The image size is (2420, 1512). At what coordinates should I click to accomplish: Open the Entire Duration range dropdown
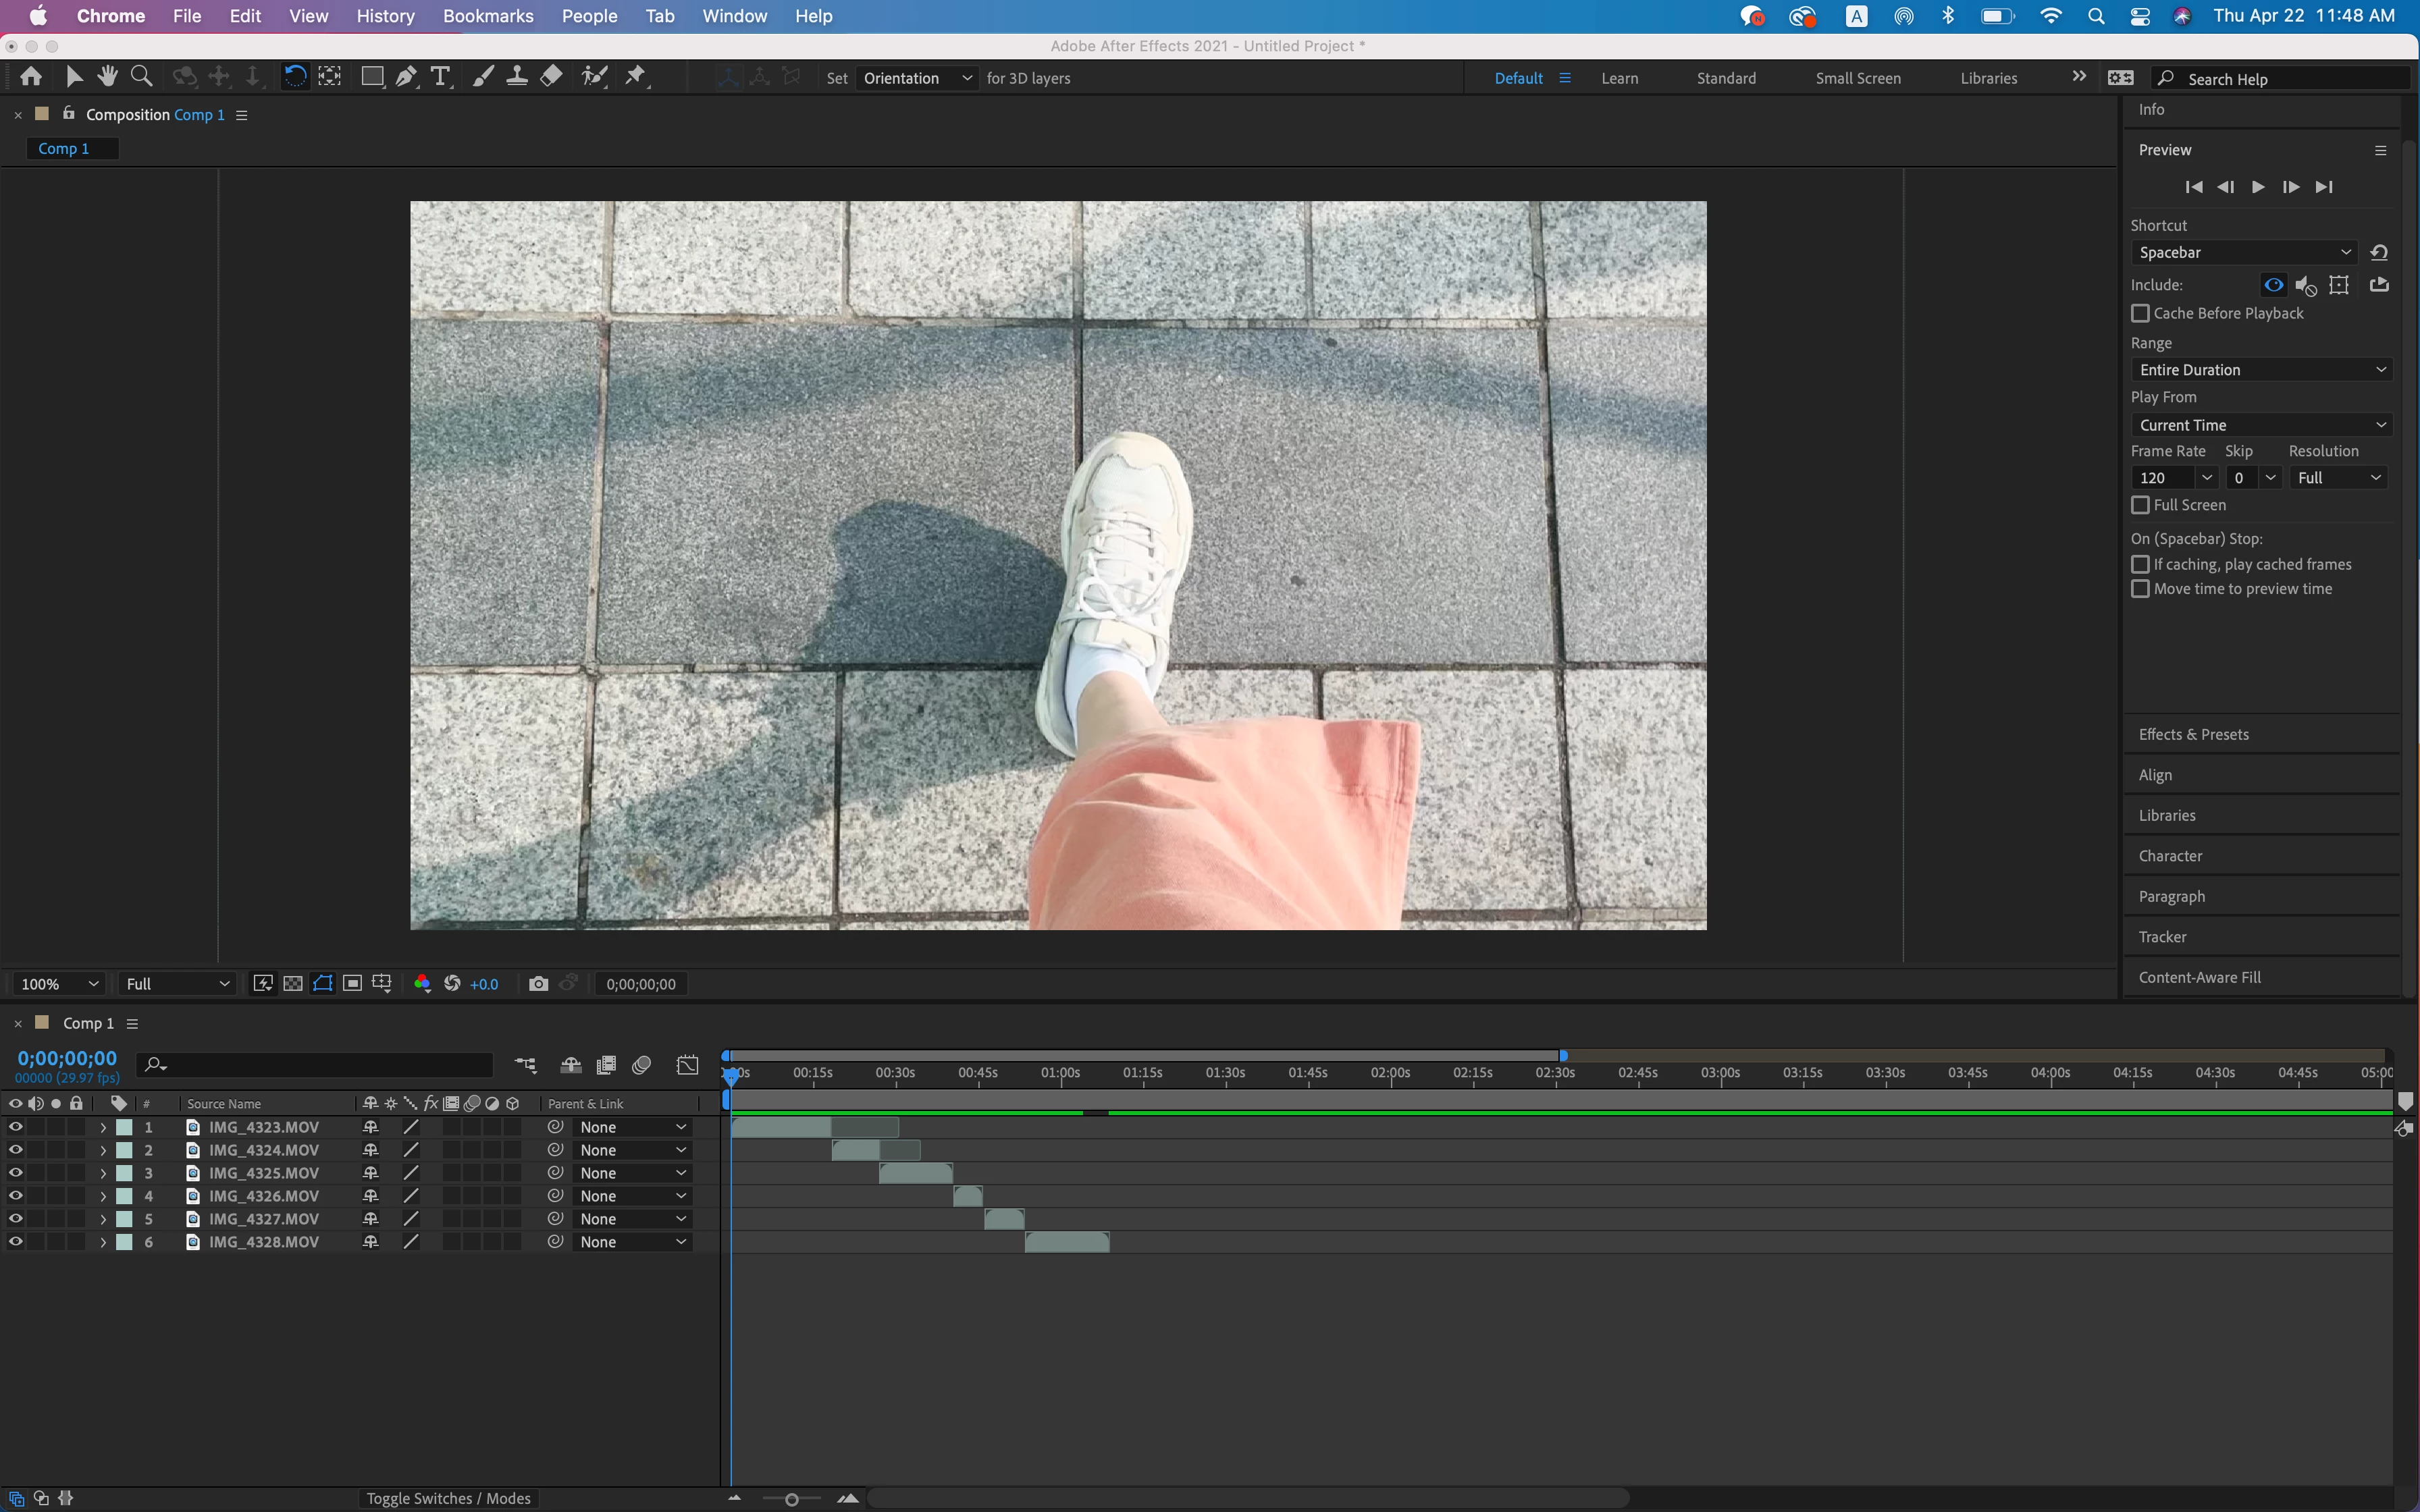pyautogui.click(x=2261, y=370)
